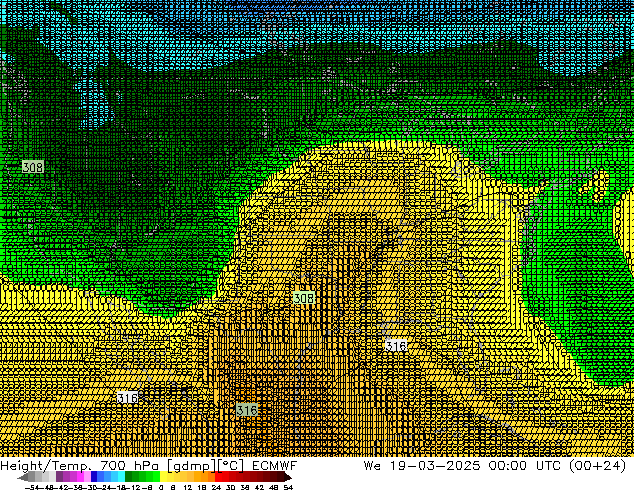The width and height of the screenshot is (634, 490).
Task: Click the "24" value on the color scale
Action: [216, 487]
